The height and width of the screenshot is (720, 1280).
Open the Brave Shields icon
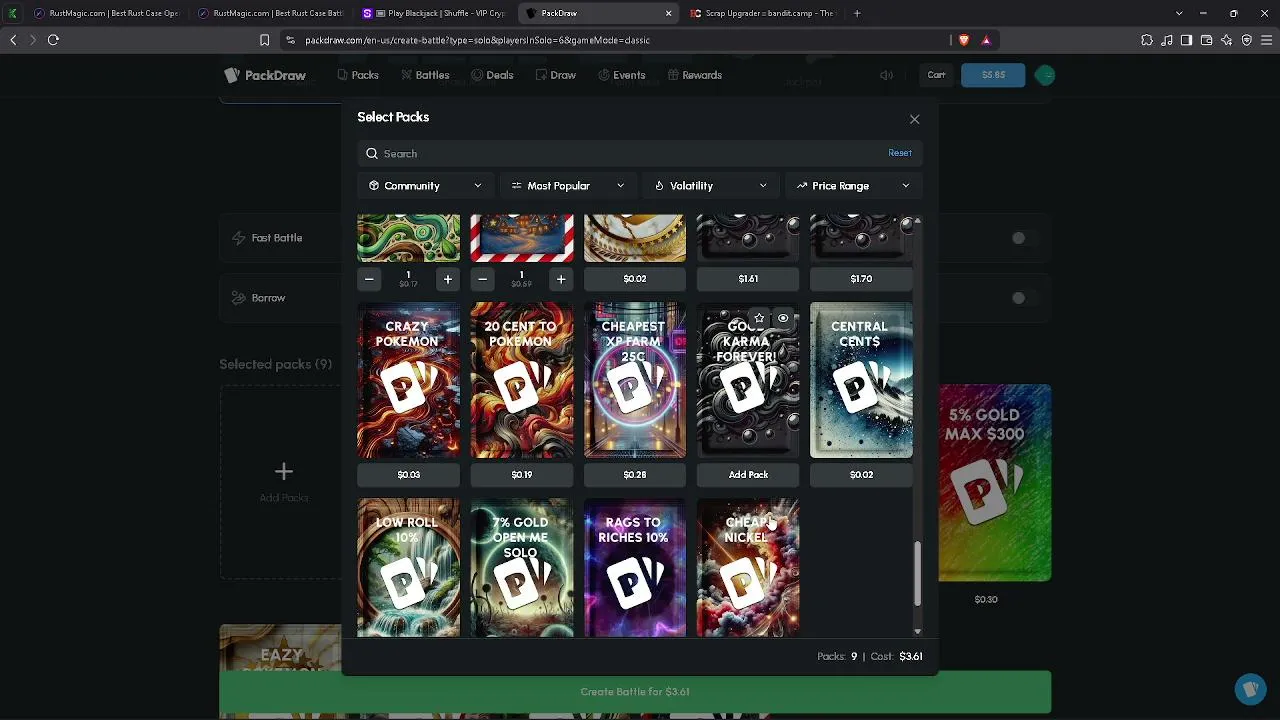[964, 40]
